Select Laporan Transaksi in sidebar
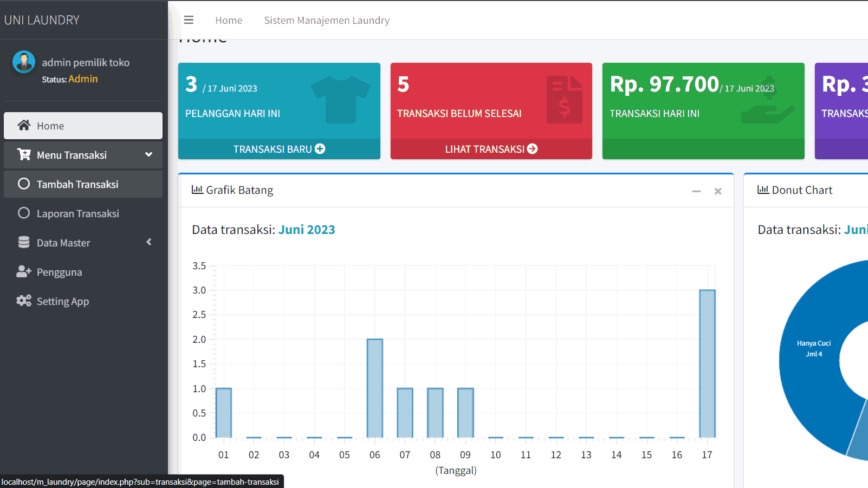Viewport: 868px width, 488px height. tap(83, 214)
